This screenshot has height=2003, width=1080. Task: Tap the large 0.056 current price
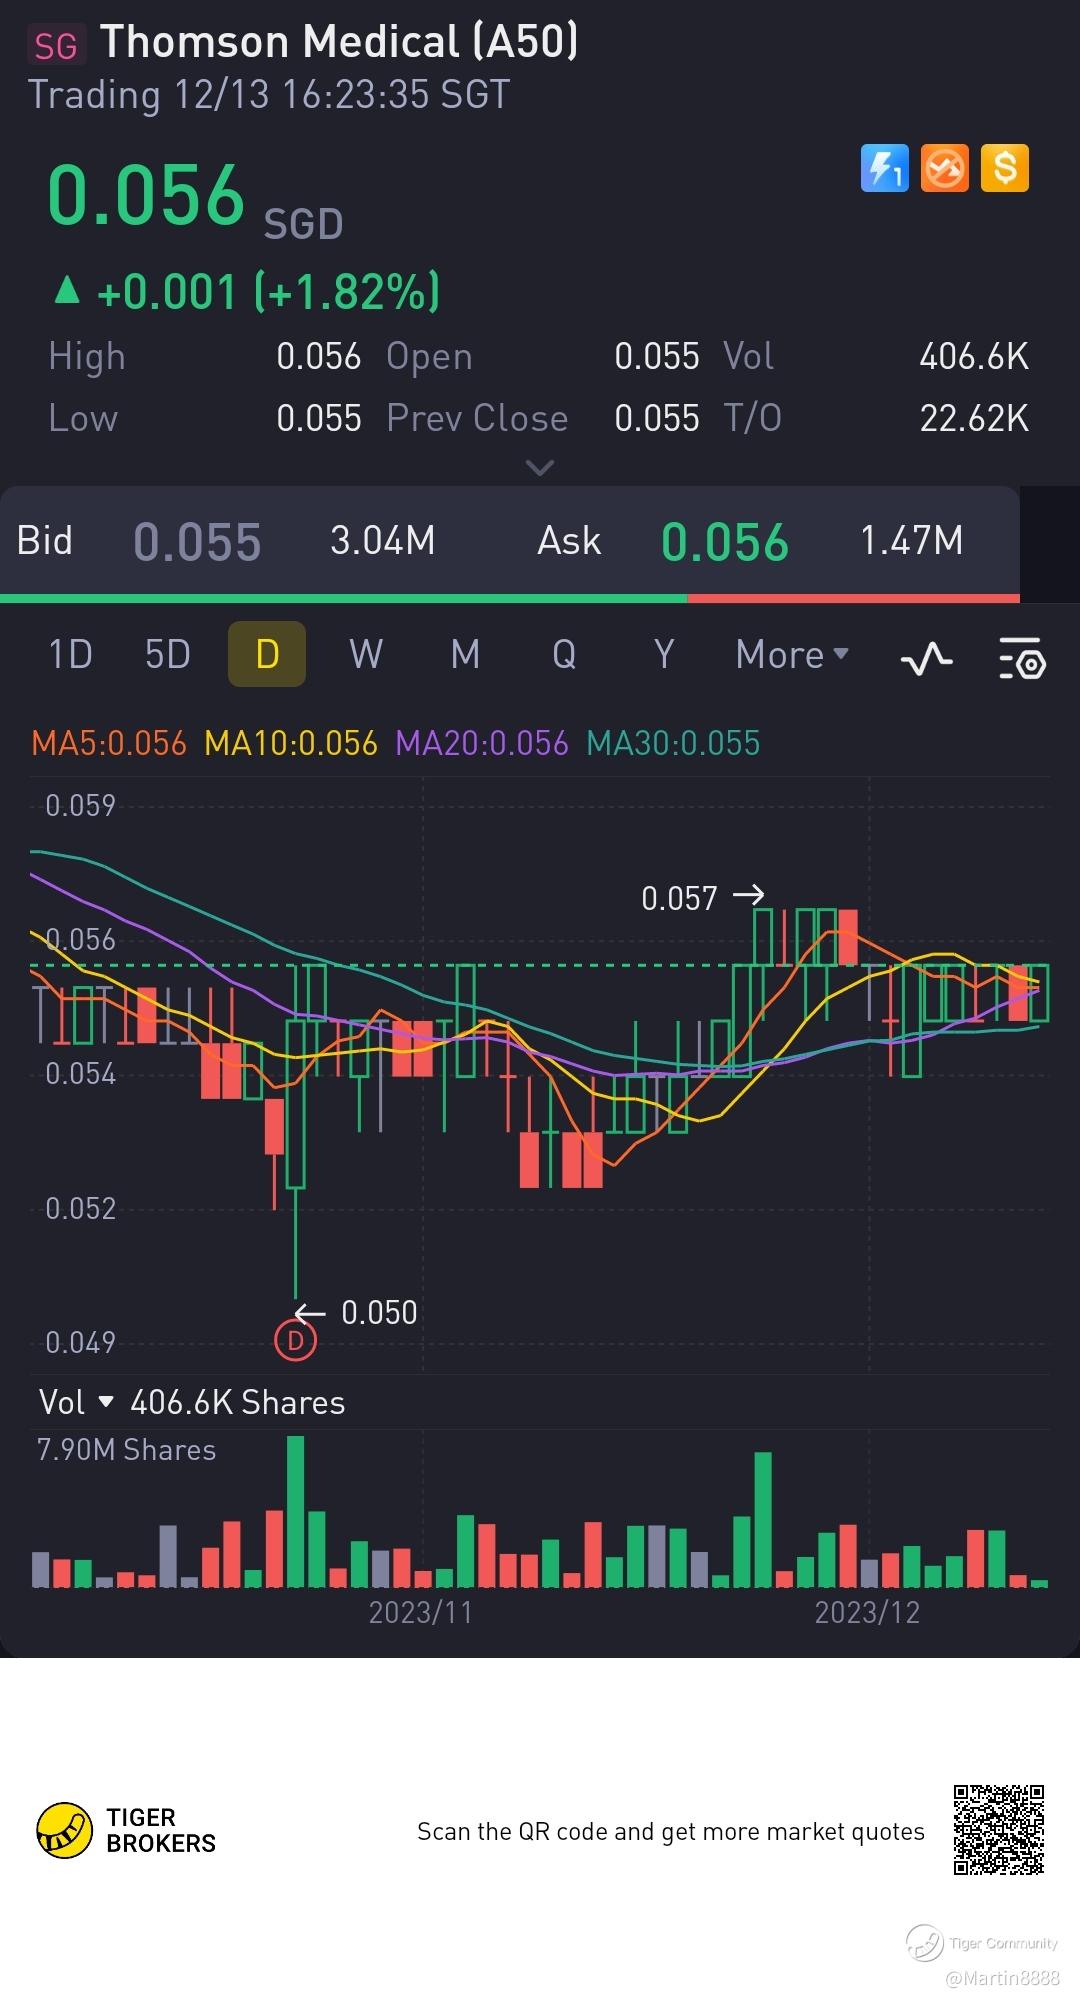pyautogui.click(x=146, y=195)
